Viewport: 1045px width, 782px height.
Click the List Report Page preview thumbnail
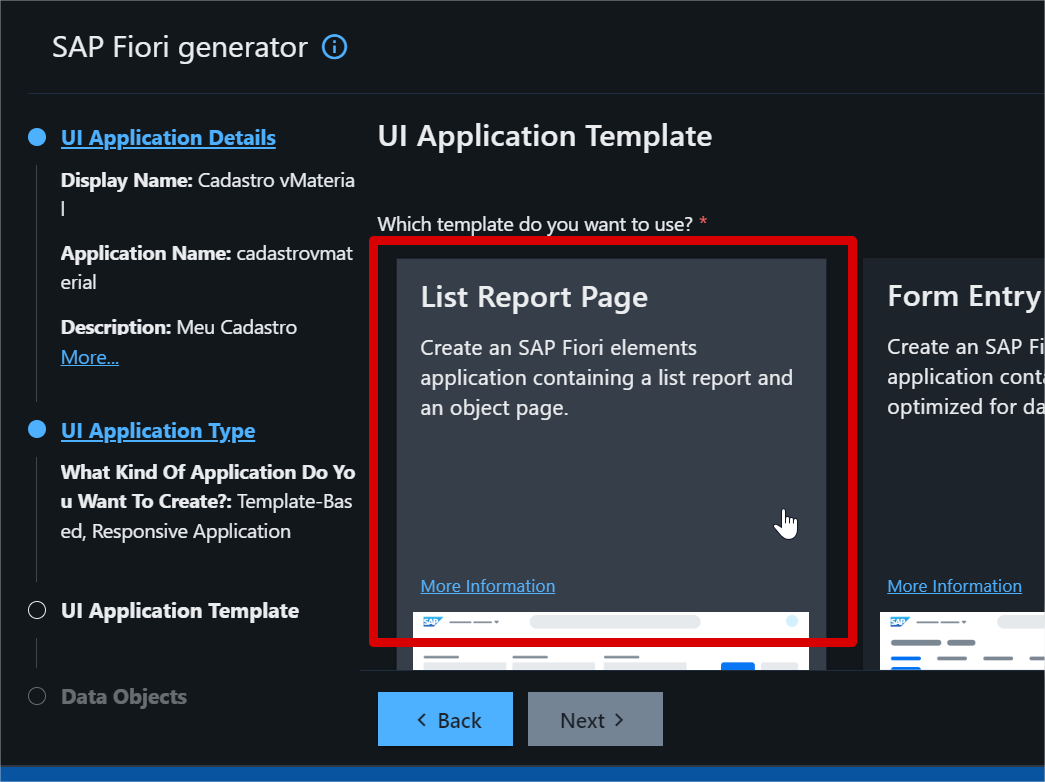point(611,641)
